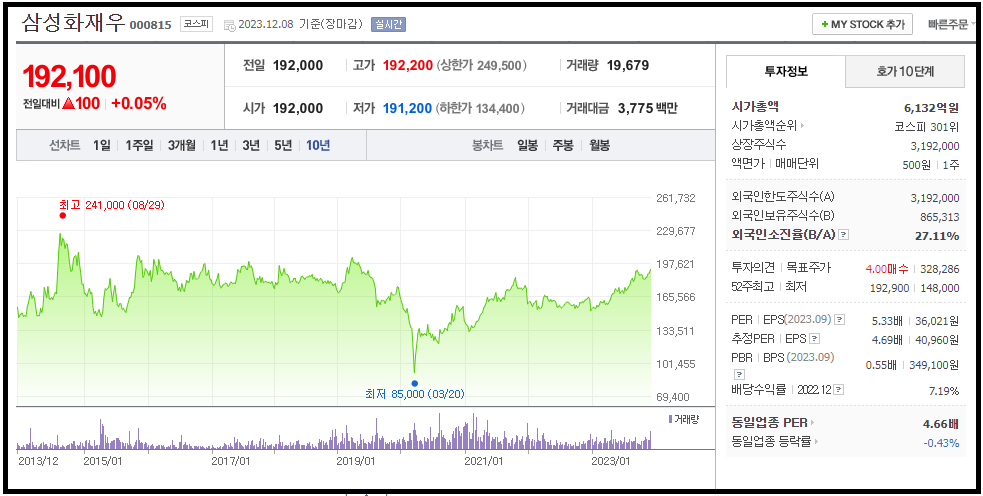Image resolution: width=983 pixels, height=496 pixels.
Task: Click the 하한가 134,400 text
Action: 481,108
